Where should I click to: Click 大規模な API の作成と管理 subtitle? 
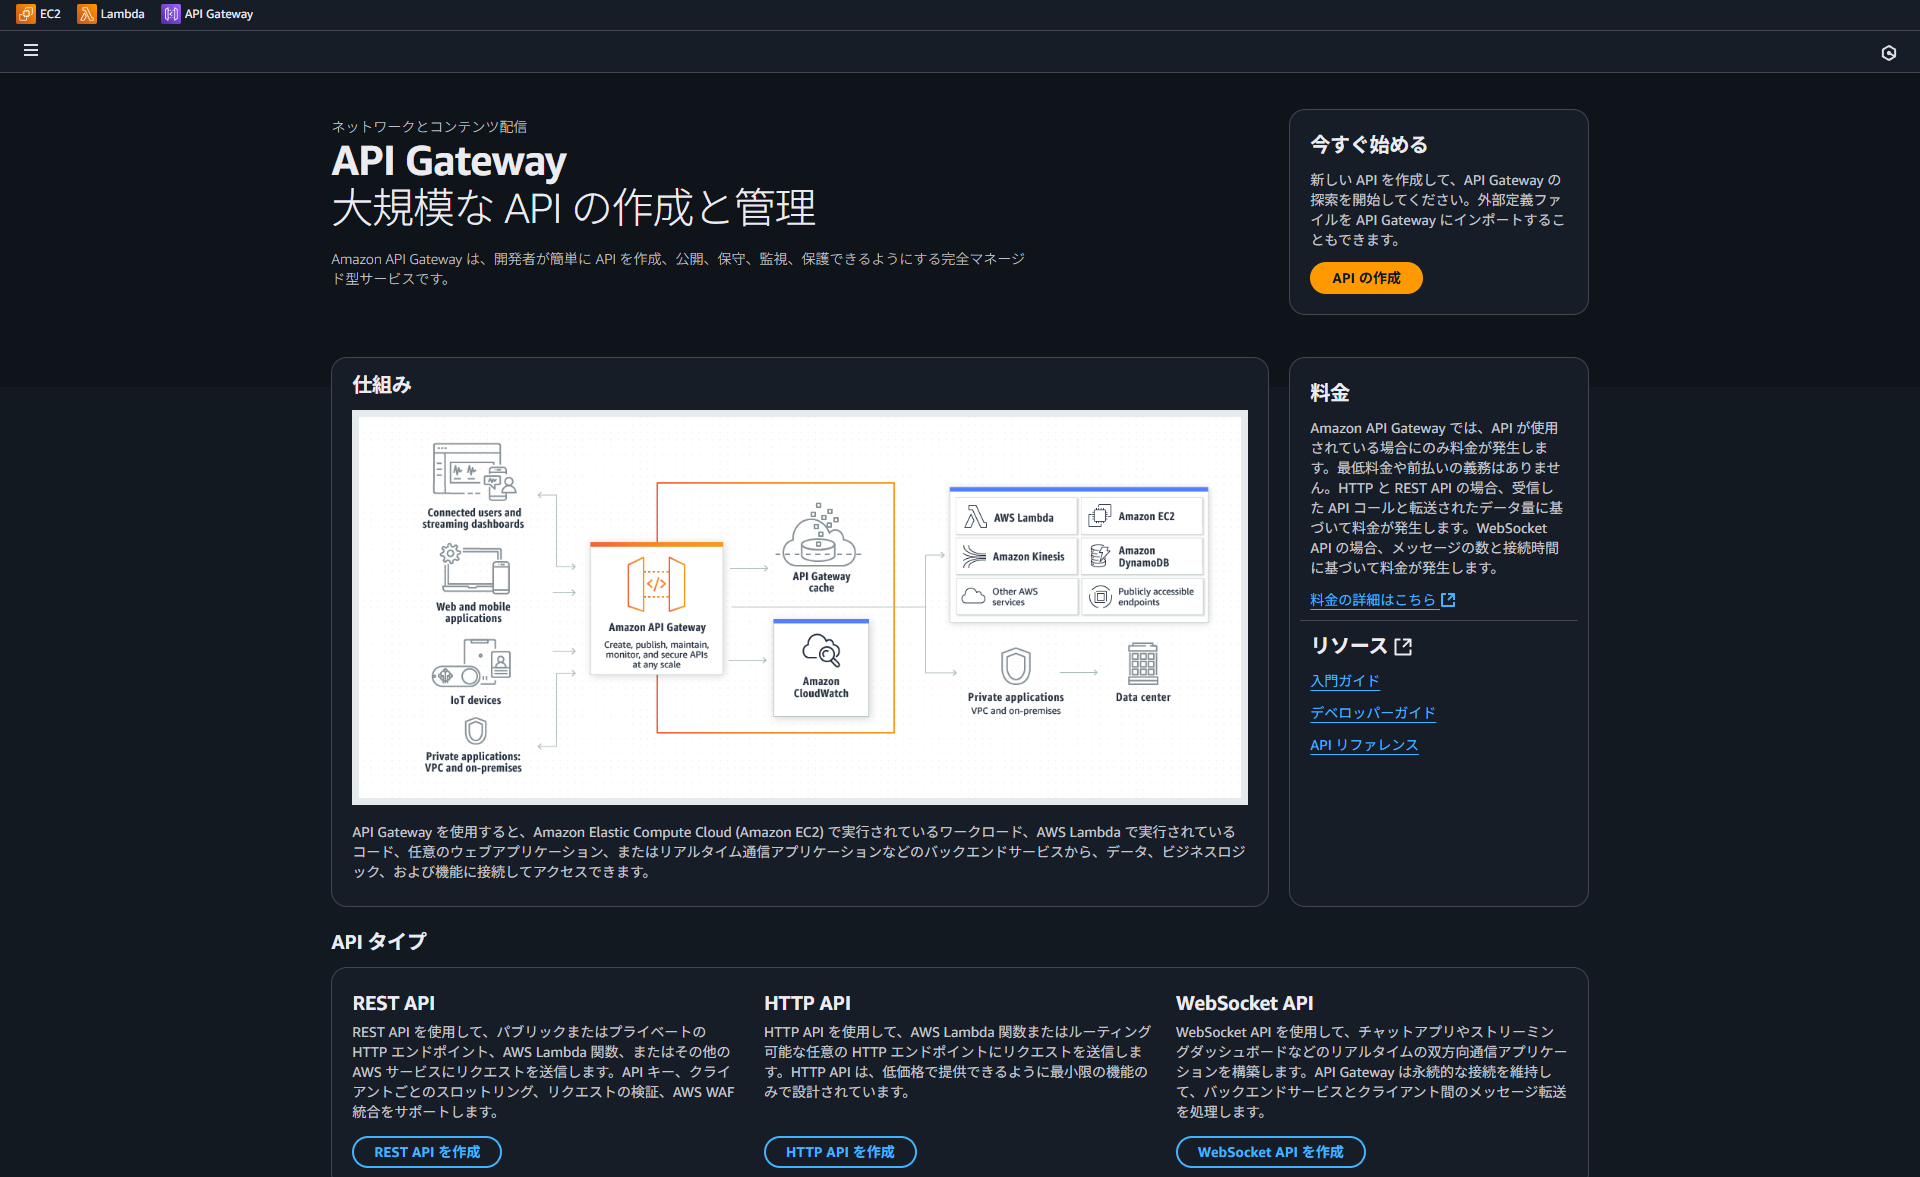point(573,208)
